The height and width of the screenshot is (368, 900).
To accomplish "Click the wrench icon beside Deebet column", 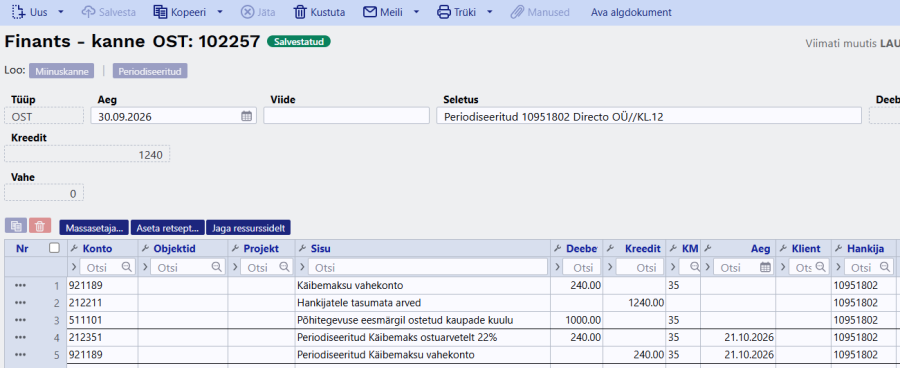I will click(x=557, y=249).
